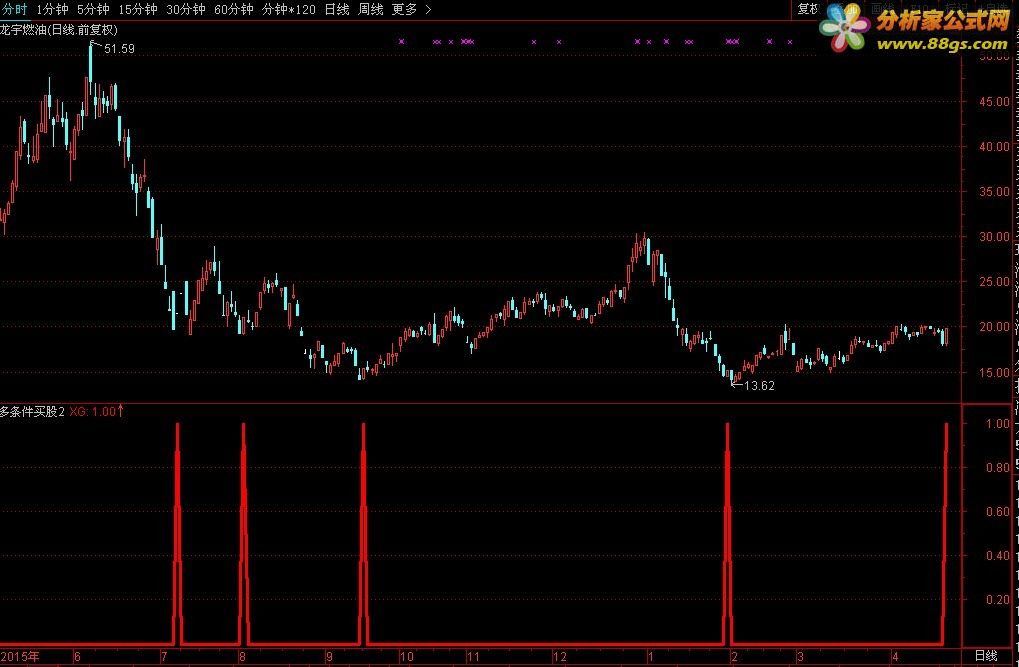The image size is (1019, 667).
Task: Click the 日线 period button in bottom-right corner
Action: [x=985, y=655]
